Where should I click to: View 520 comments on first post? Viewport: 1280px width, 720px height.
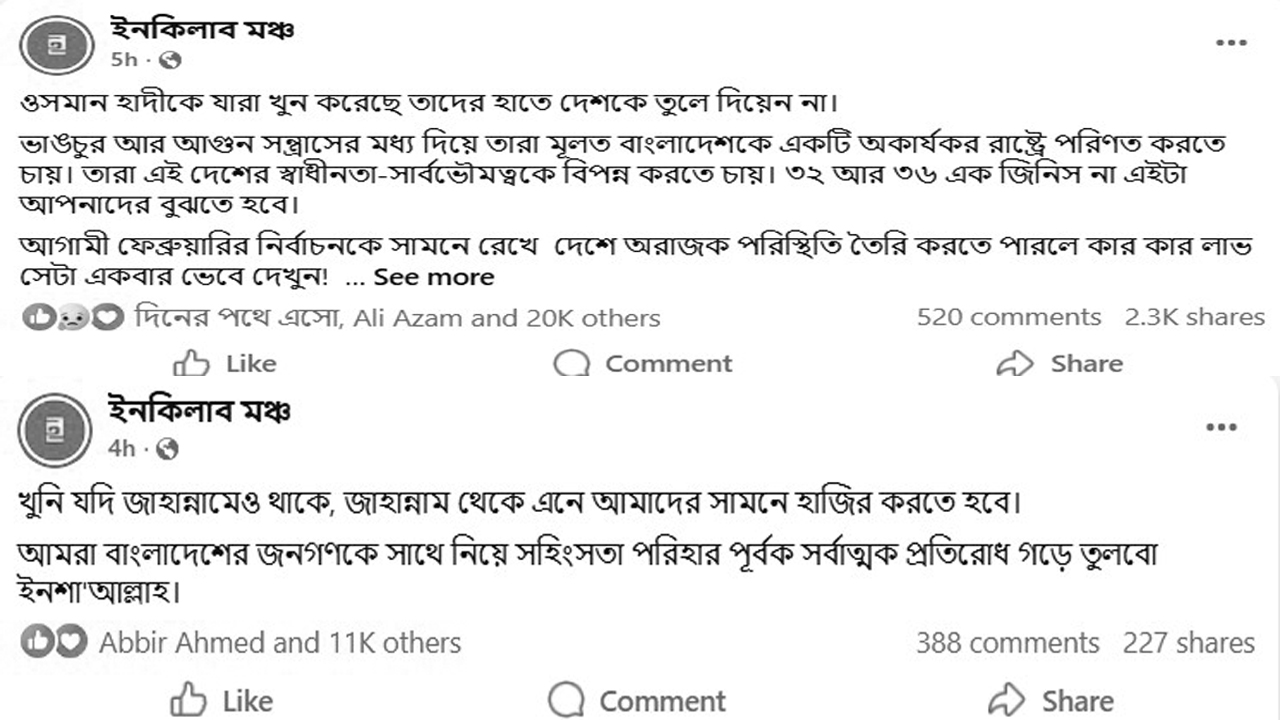(1008, 318)
